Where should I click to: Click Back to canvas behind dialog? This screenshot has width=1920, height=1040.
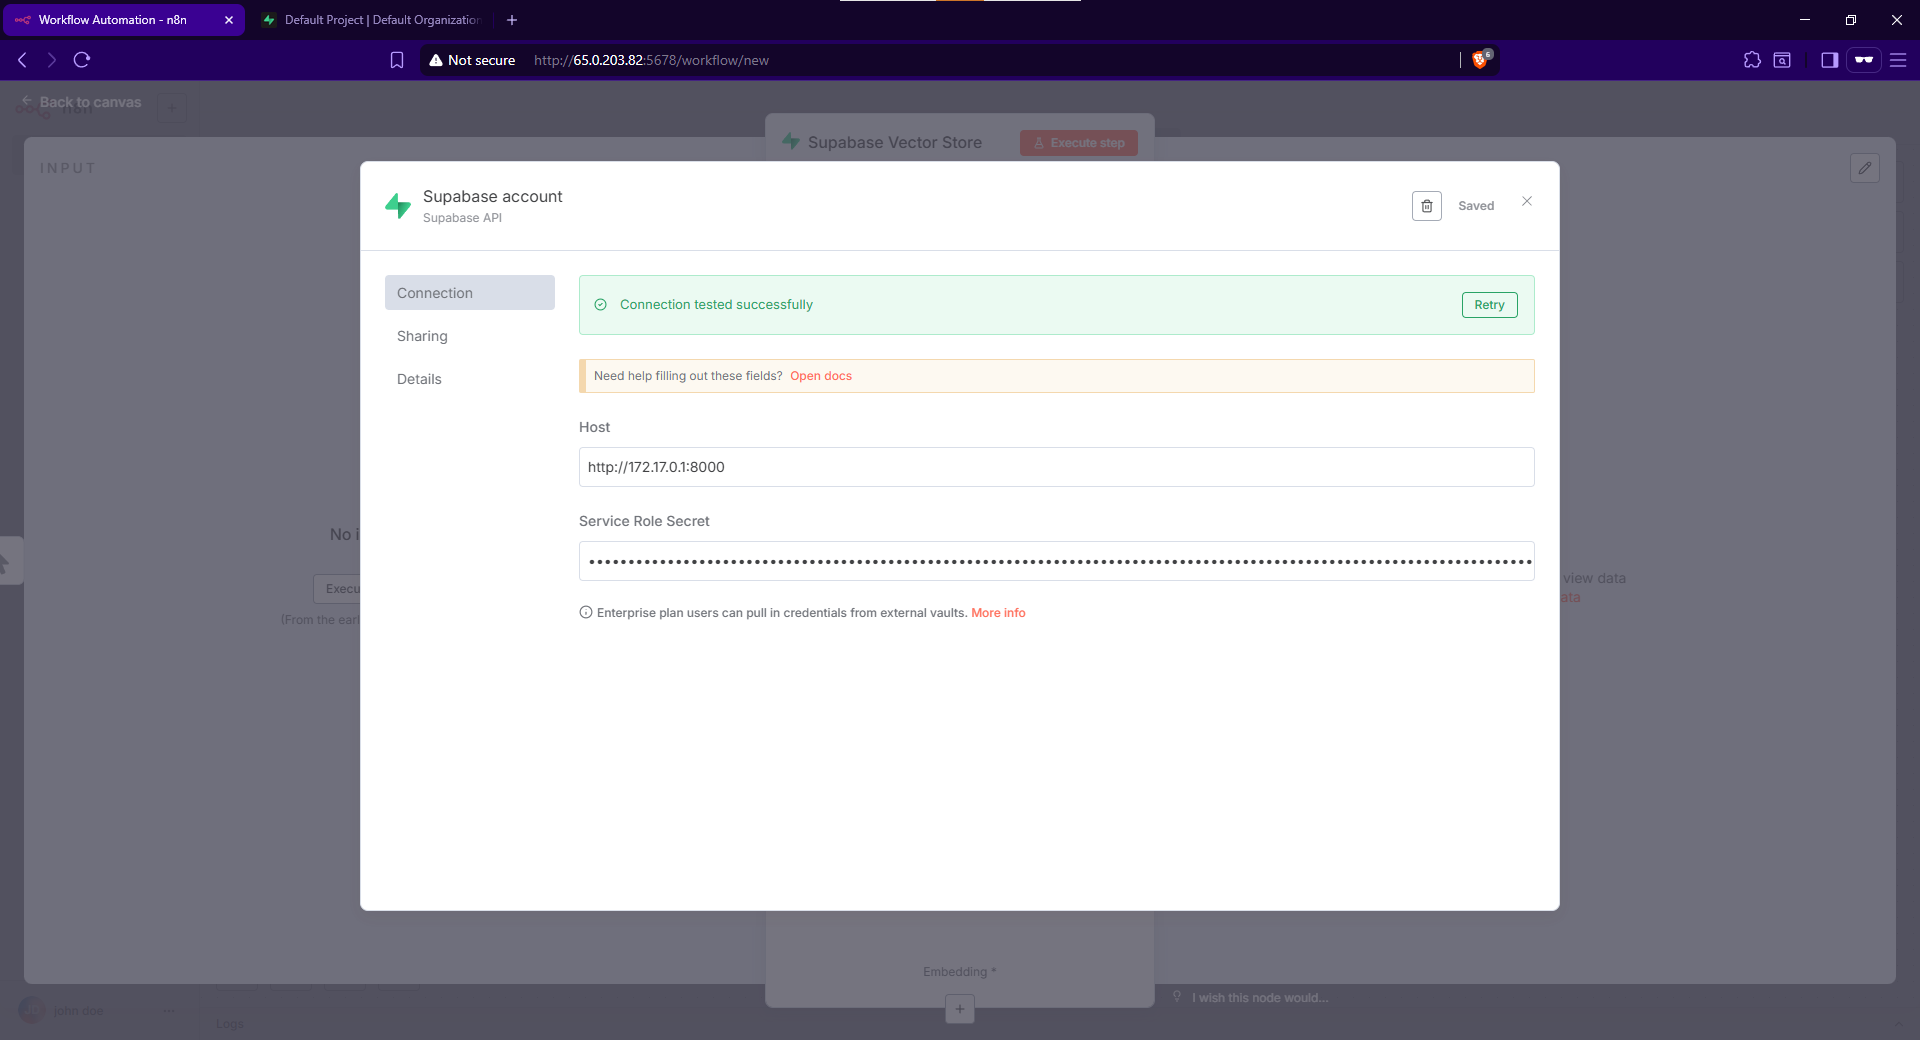(x=81, y=102)
